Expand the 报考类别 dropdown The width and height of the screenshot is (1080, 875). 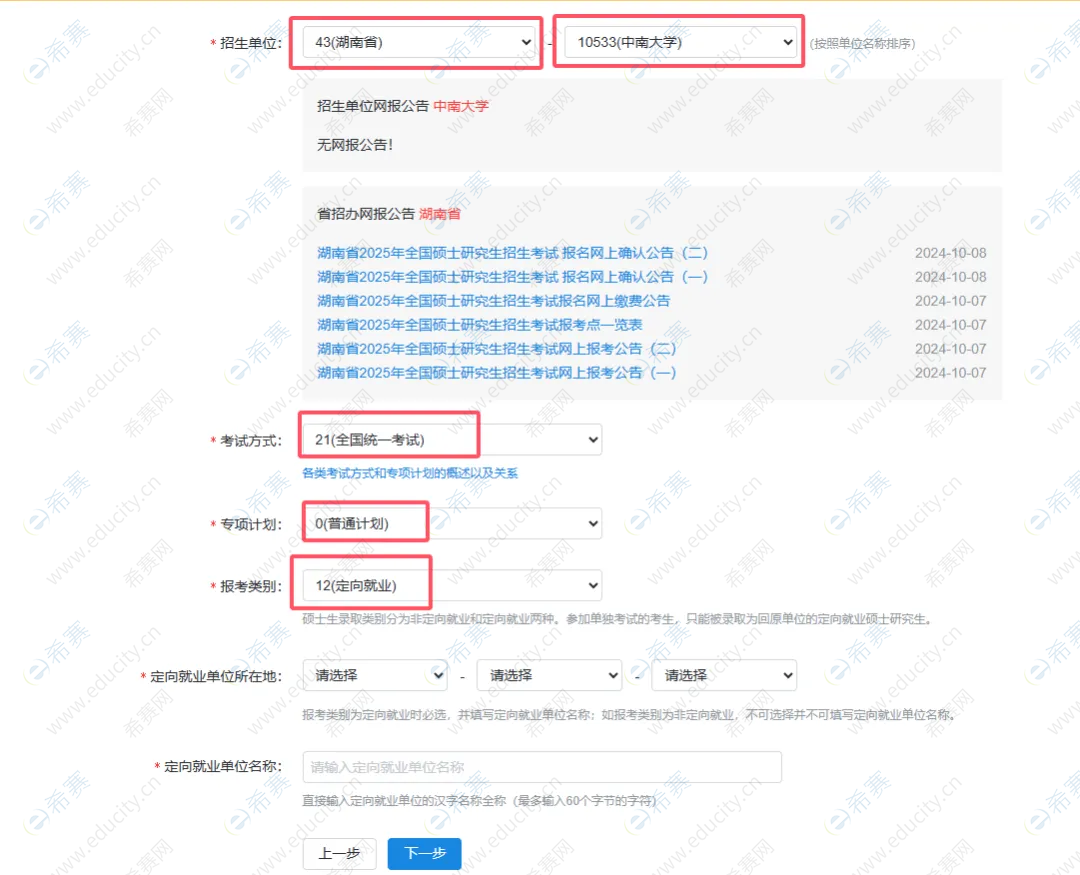click(452, 585)
